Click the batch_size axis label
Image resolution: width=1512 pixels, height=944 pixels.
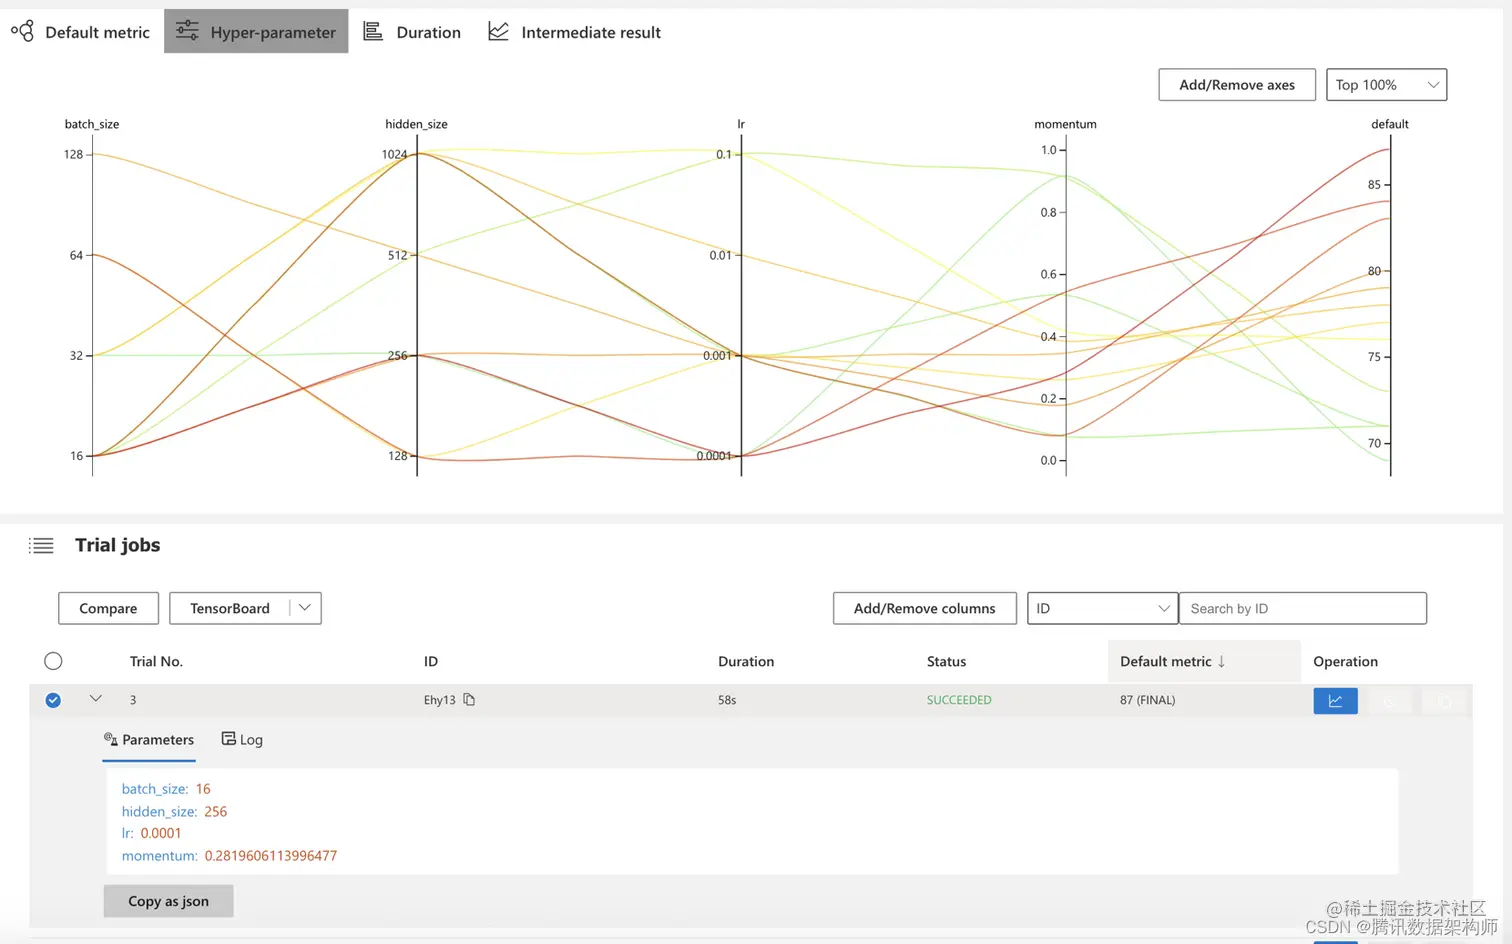pyautogui.click(x=92, y=124)
